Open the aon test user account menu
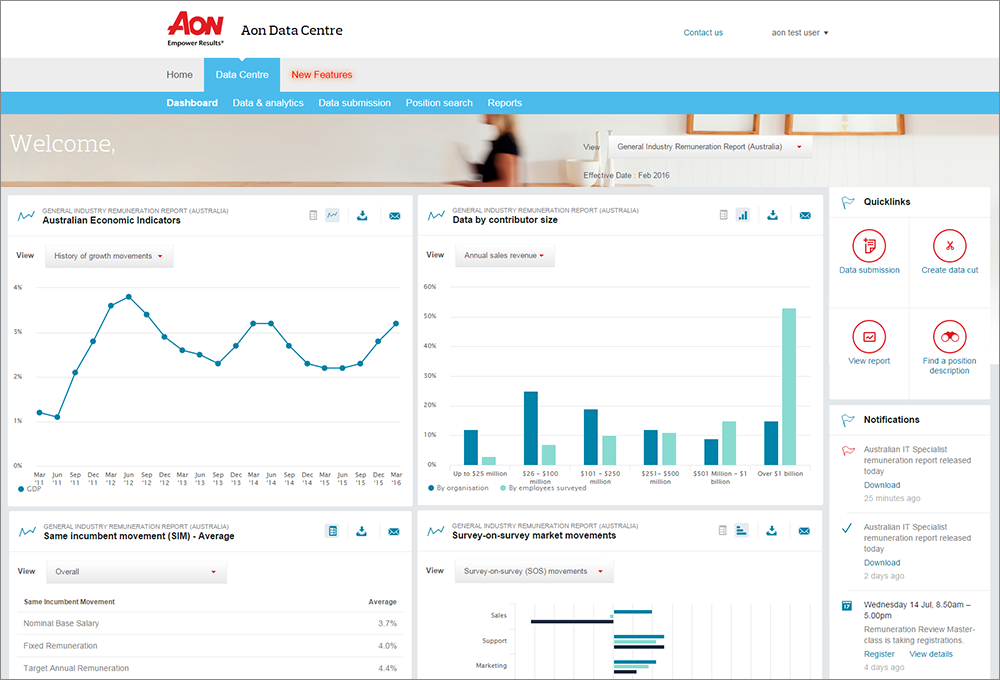 800,33
